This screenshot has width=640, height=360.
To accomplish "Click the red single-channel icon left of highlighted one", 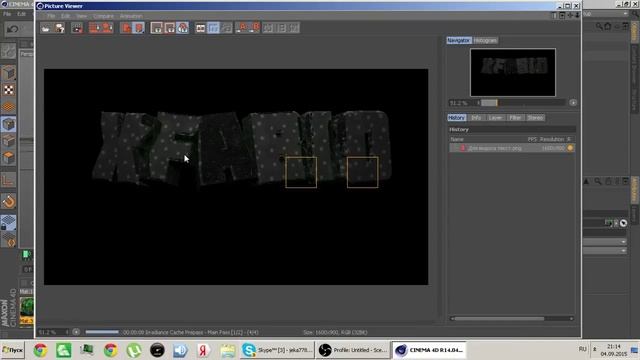I will 126,28.
